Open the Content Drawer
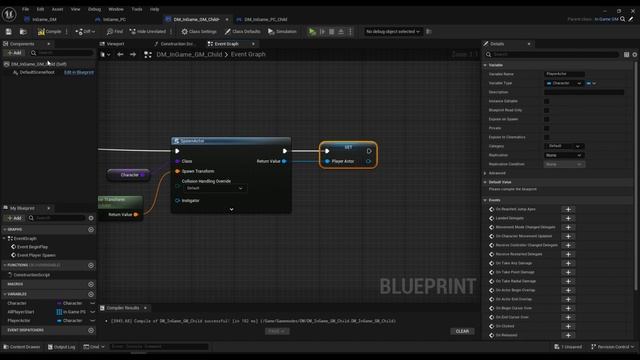The image size is (640, 360). (x=22, y=347)
